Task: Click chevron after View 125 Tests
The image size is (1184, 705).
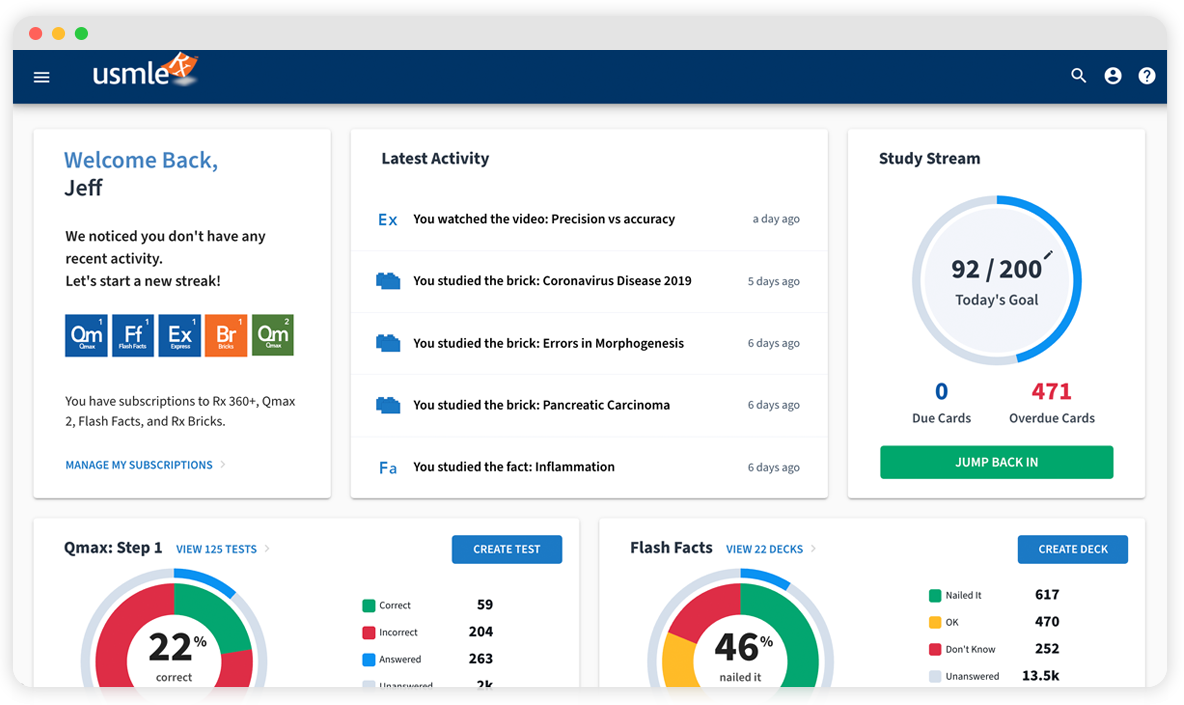Action: (267, 549)
